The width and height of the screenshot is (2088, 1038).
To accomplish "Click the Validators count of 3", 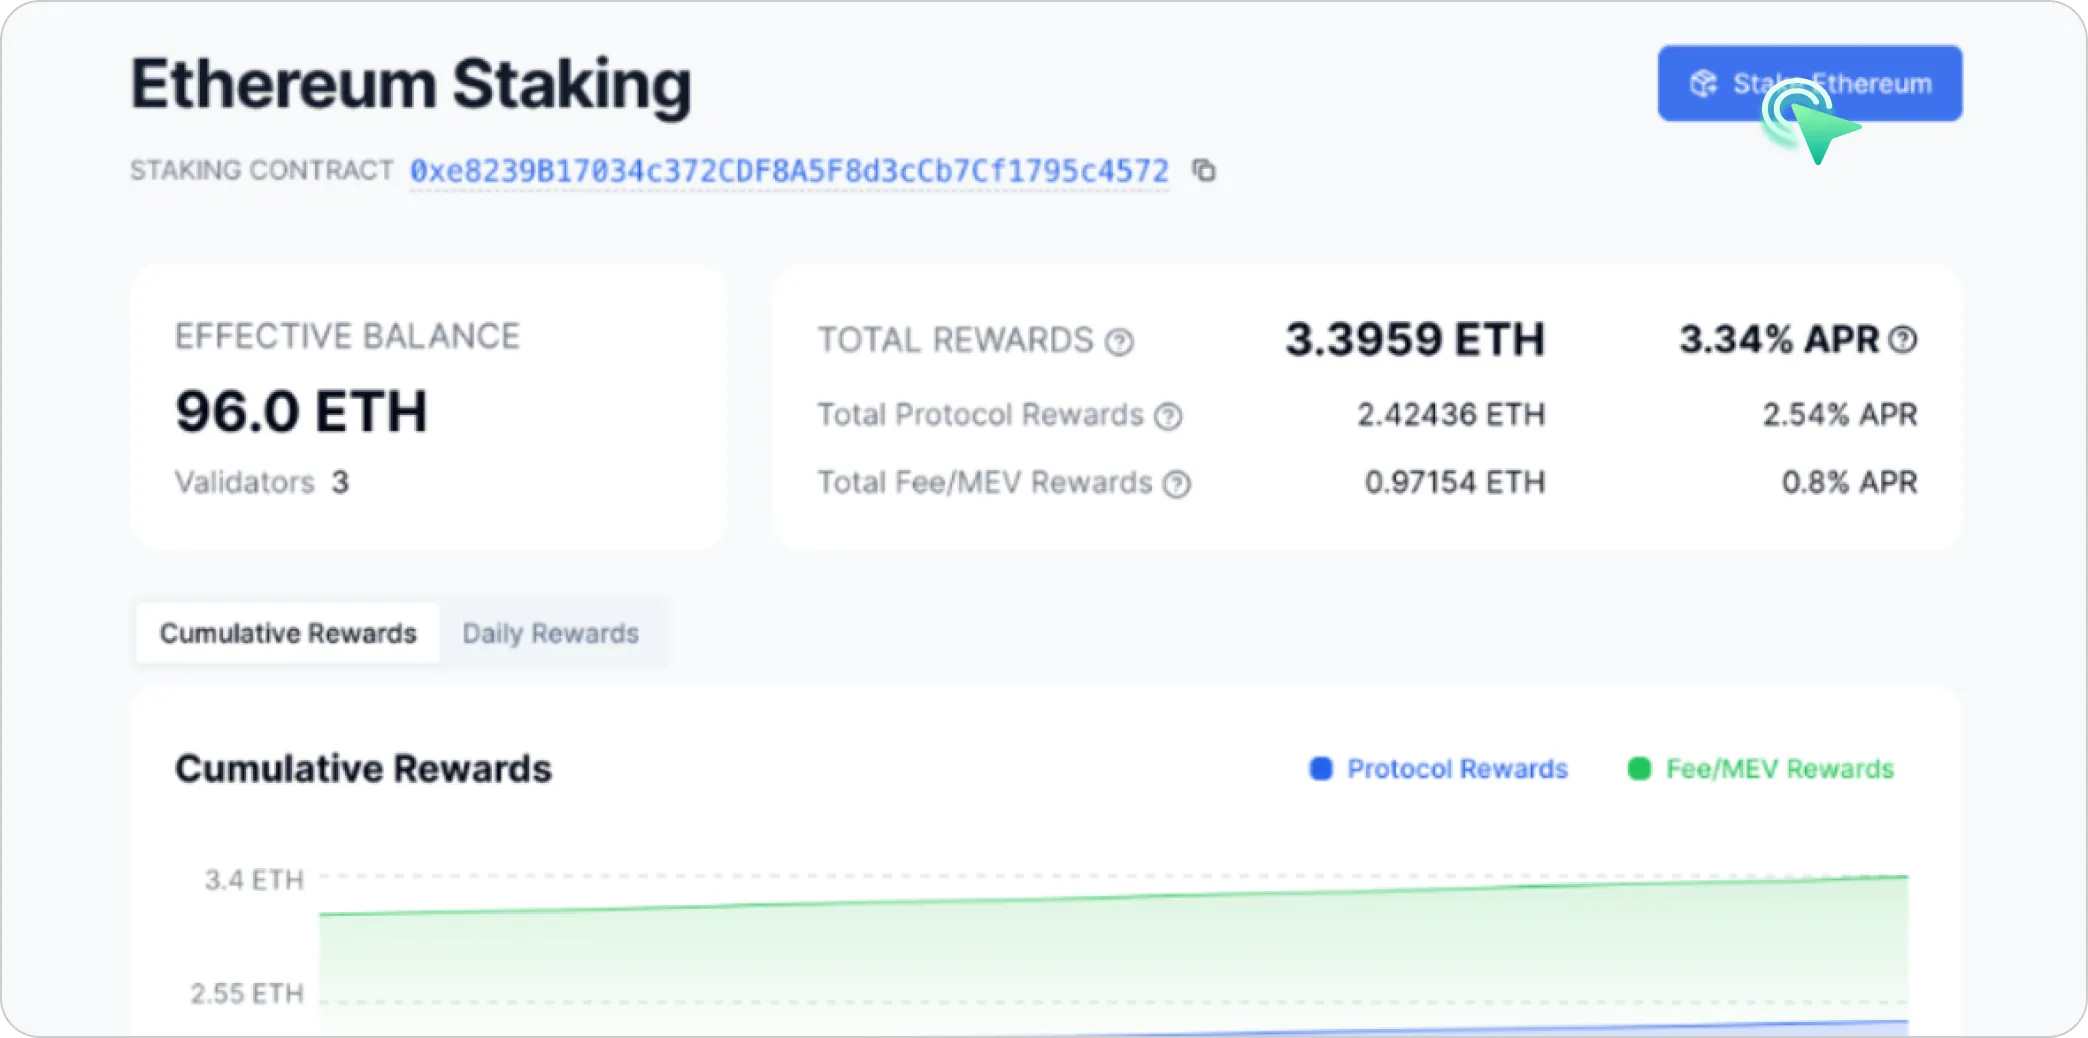I will point(340,483).
